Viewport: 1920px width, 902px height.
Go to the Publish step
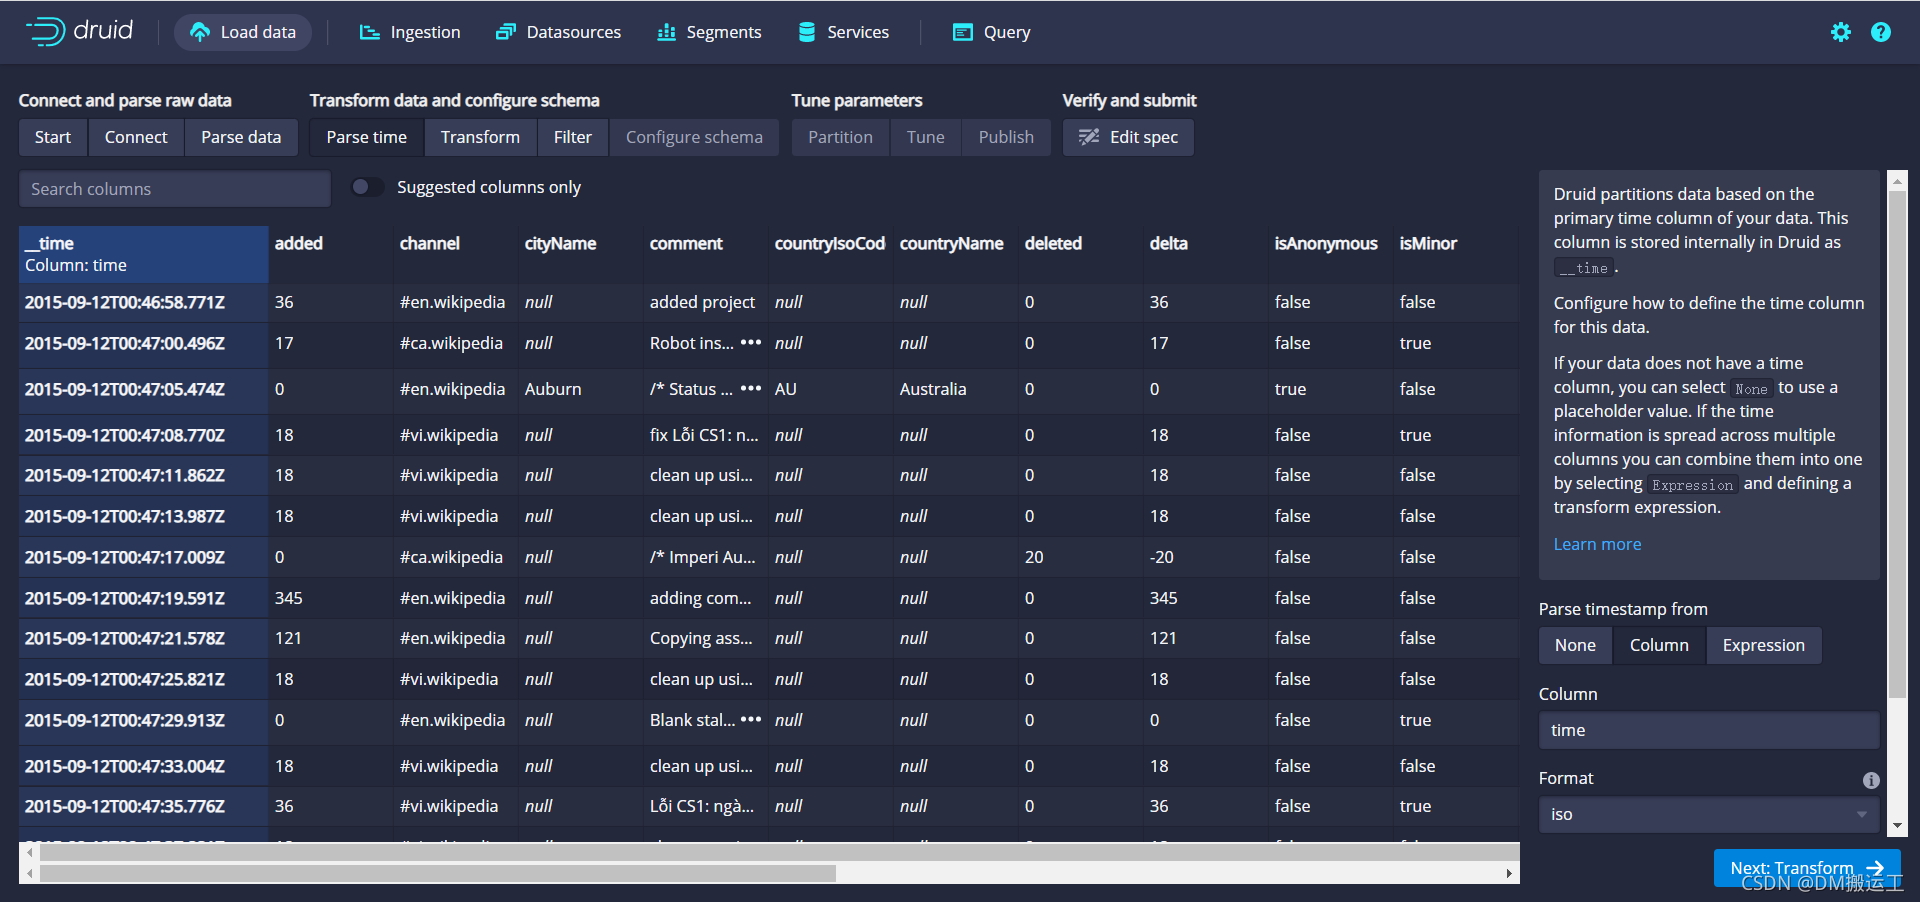click(x=1006, y=137)
